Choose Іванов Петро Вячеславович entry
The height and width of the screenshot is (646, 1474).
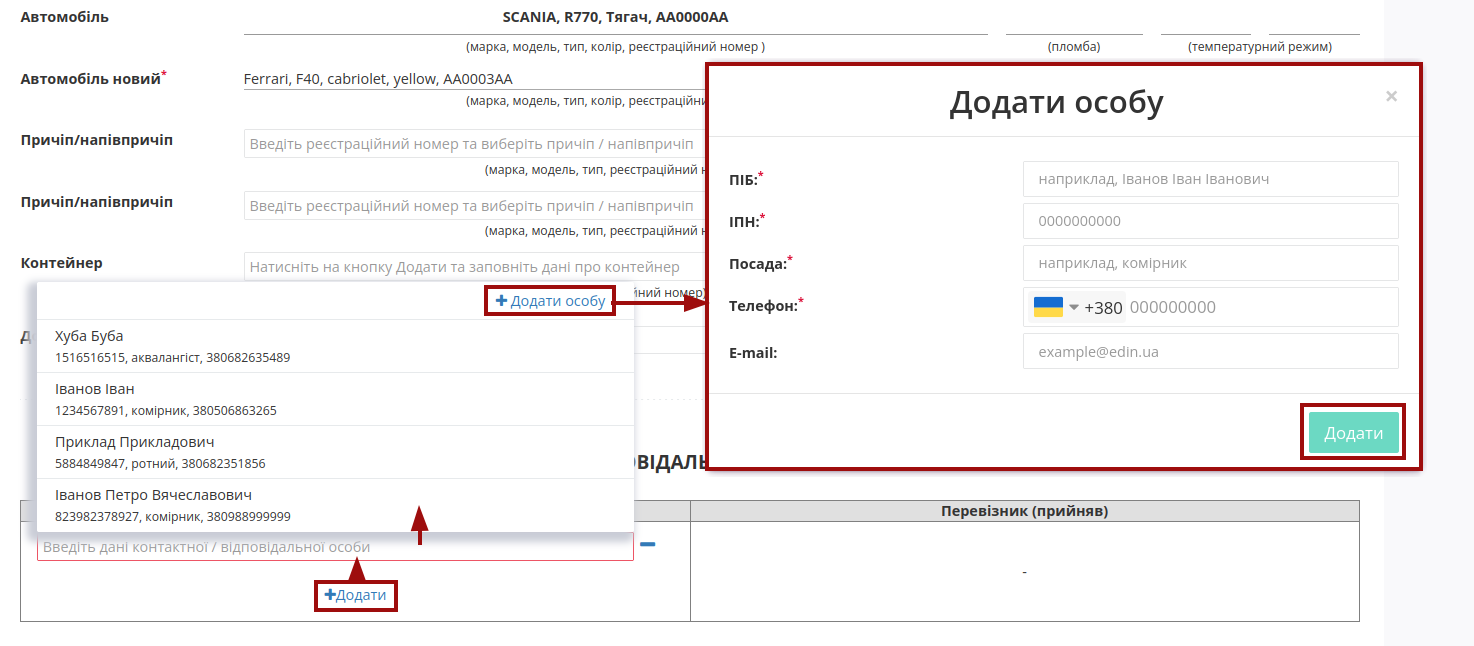point(335,505)
